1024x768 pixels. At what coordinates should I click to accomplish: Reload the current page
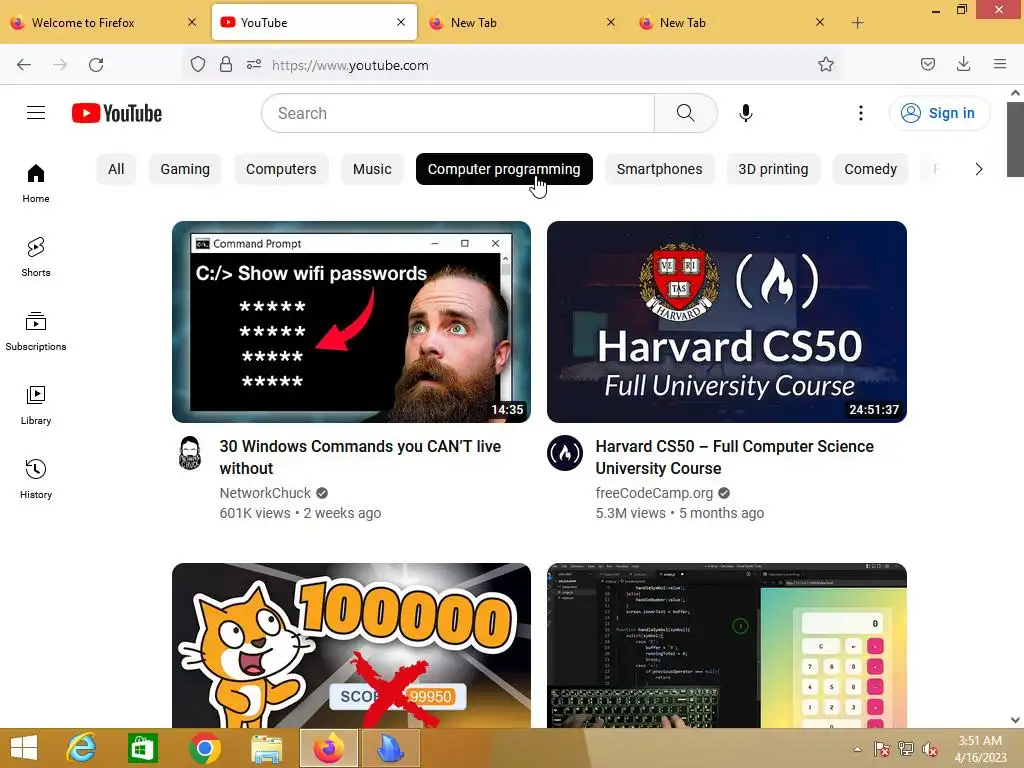[x=96, y=65]
